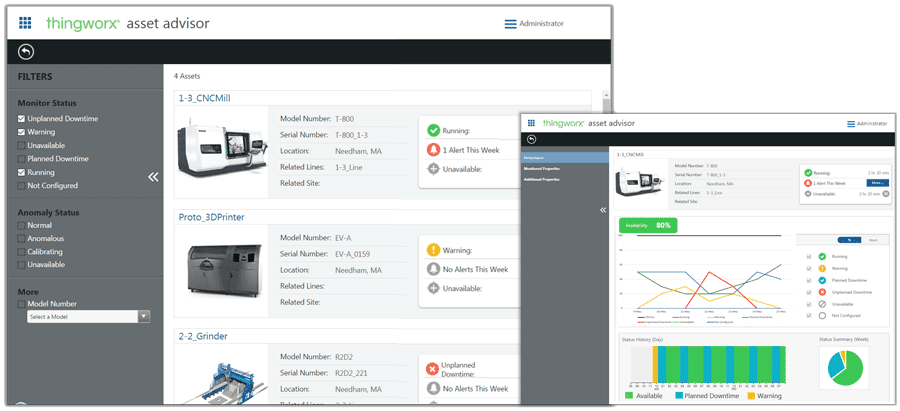This screenshot has width=900, height=411.
Task: Collapse the detail window sidebar with the chevron
Action: click(x=603, y=210)
